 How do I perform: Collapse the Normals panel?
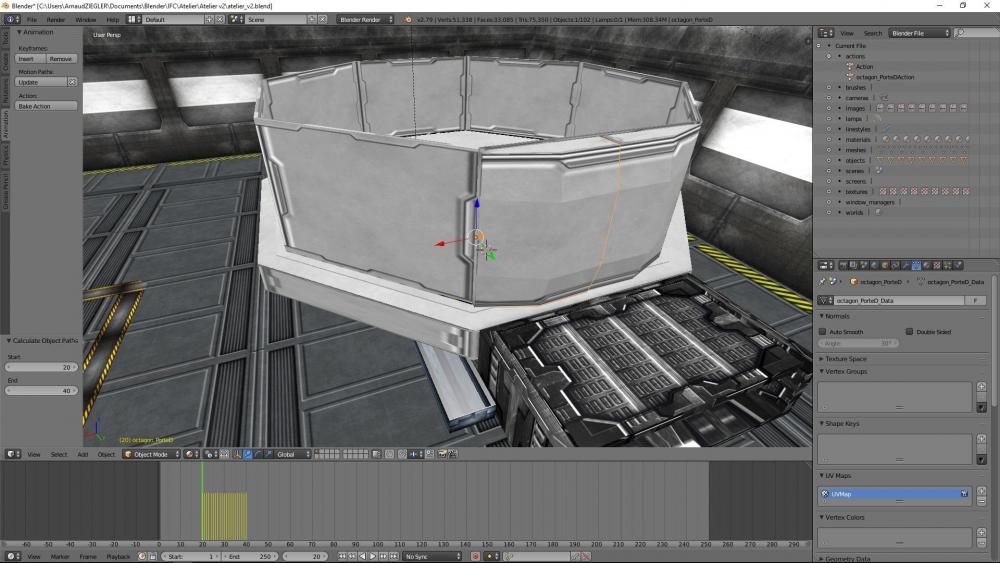822,316
